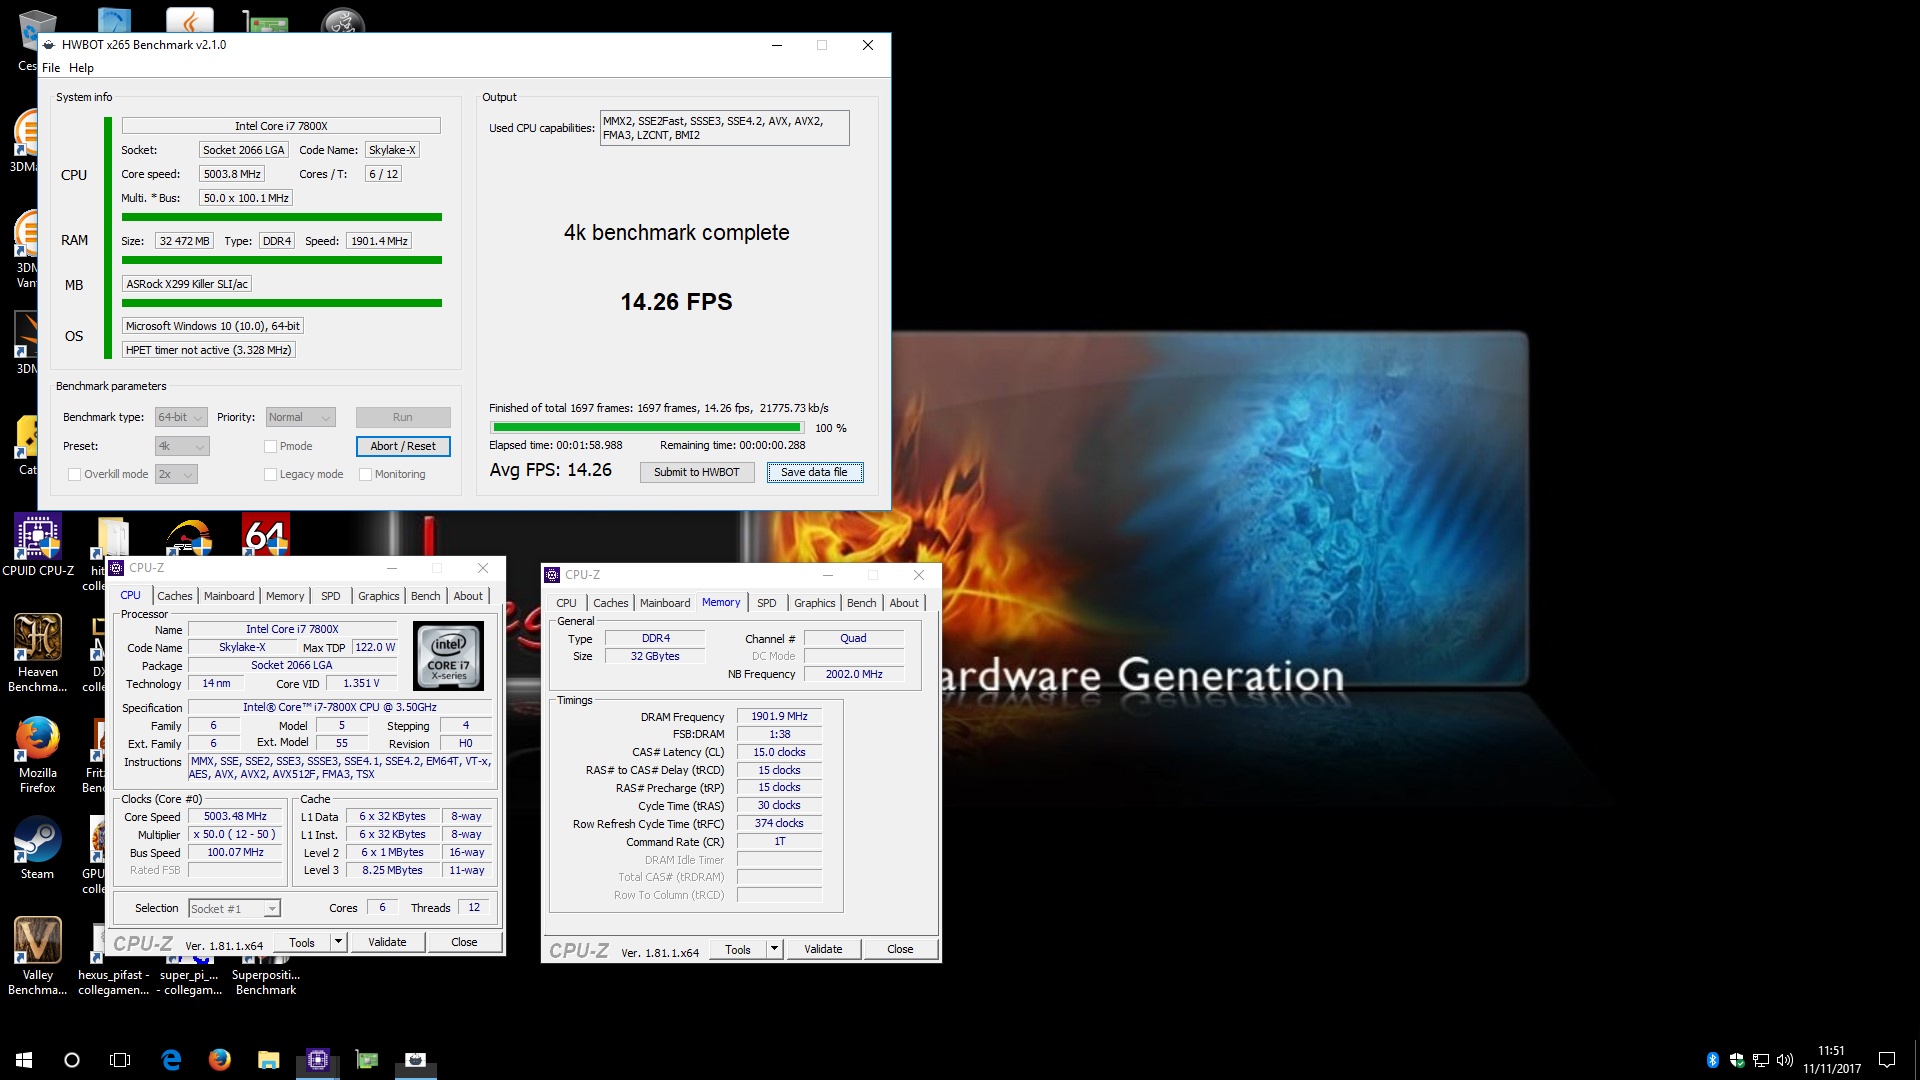Launch Steam desktop icon
The width and height of the screenshot is (1920, 1080).
click(38, 848)
